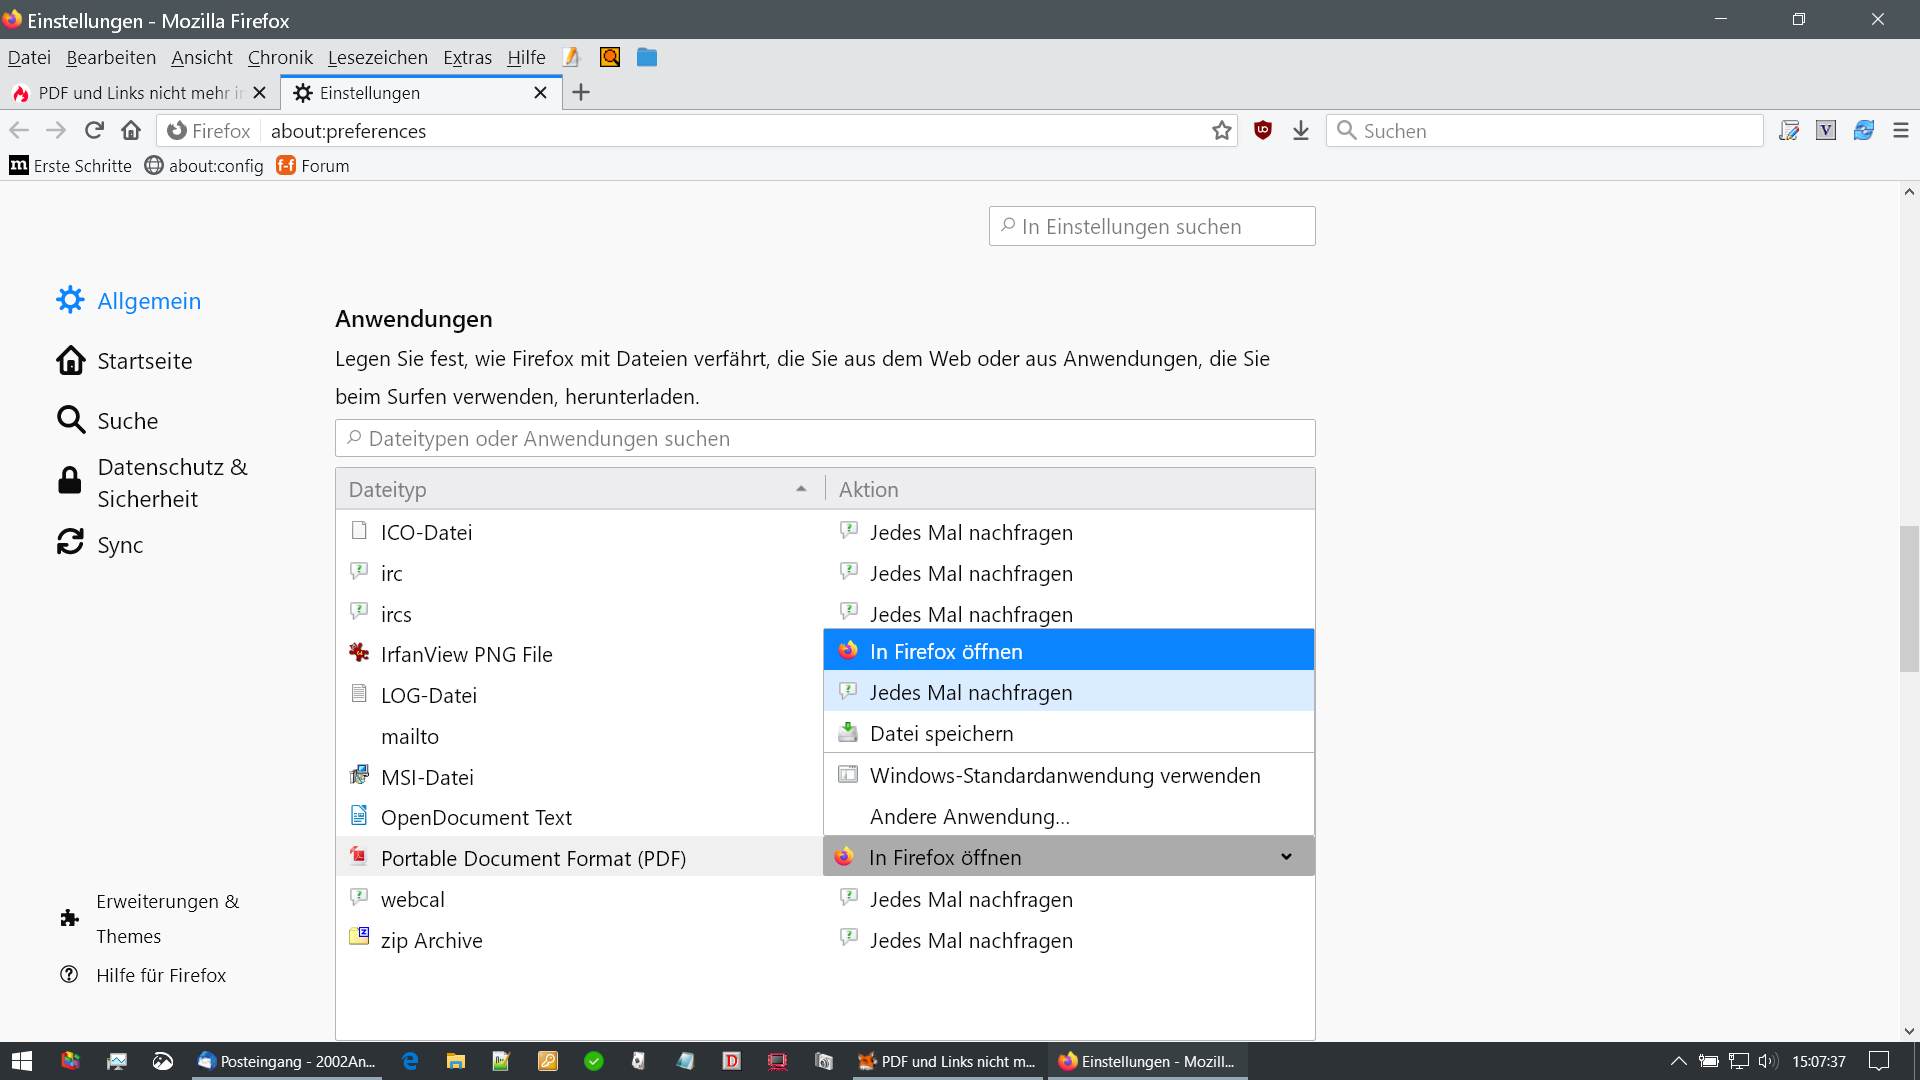This screenshot has width=1920, height=1080.
Task: Open Hilfe für Firefox link
Action: click(161, 975)
